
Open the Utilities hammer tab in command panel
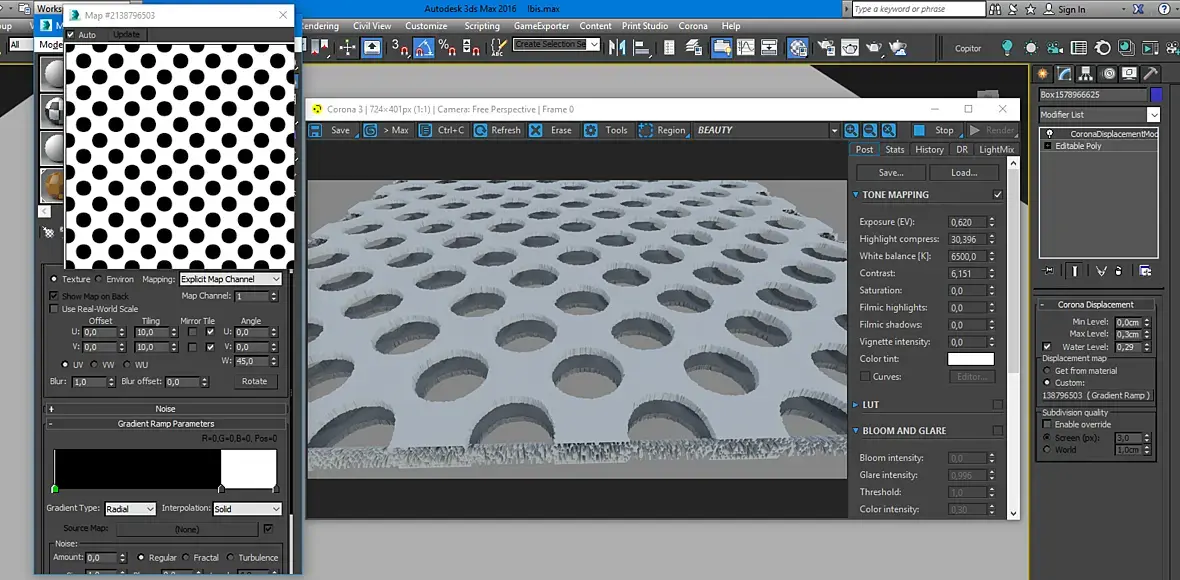[x=1151, y=74]
